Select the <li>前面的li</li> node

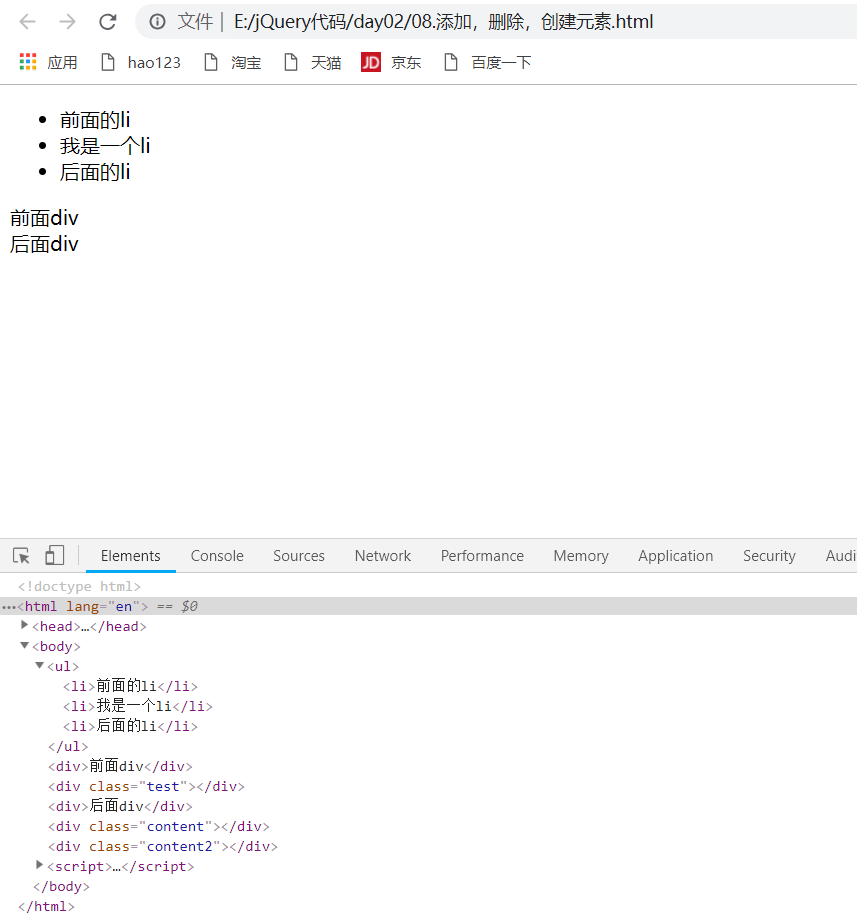pyautogui.click(x=131, y=686)
